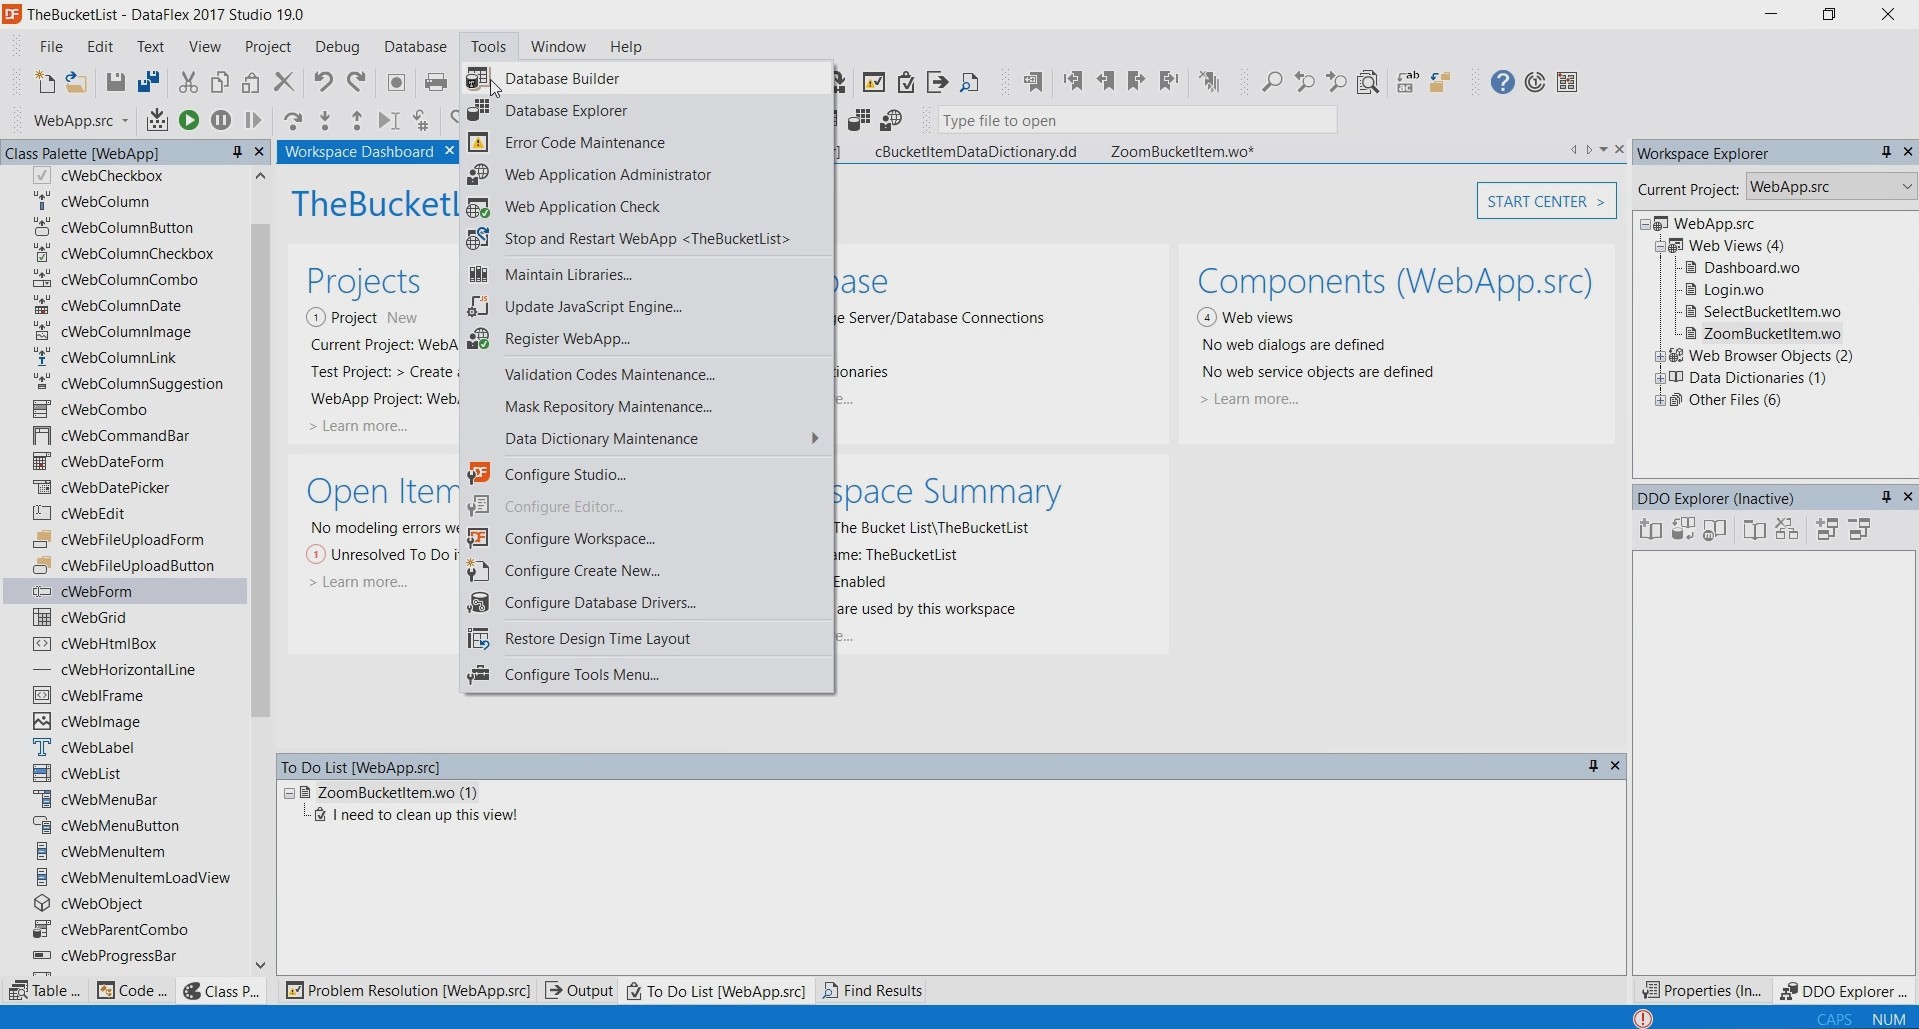This screenshot has width=1919, height=1029.
Task: Click the Pause icon in the debug toolbar
Action: (221, 121)
